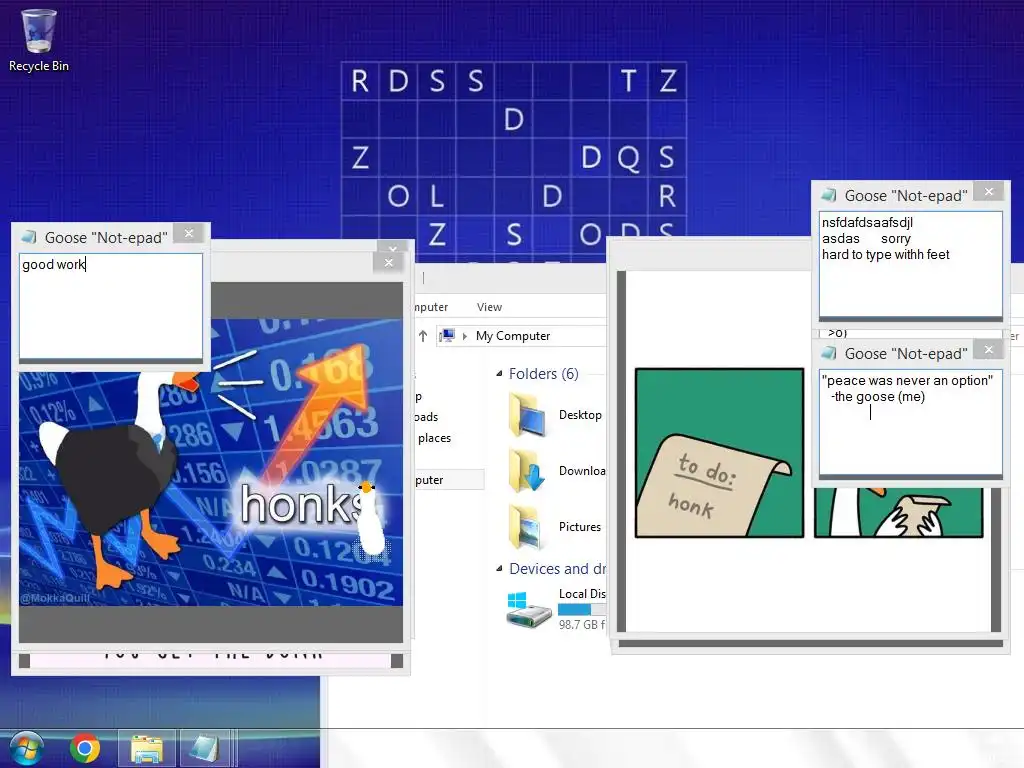1024x768 pixels.
Task: Open the Computer ribbon tab in Explorer
Action: [431, 307]
